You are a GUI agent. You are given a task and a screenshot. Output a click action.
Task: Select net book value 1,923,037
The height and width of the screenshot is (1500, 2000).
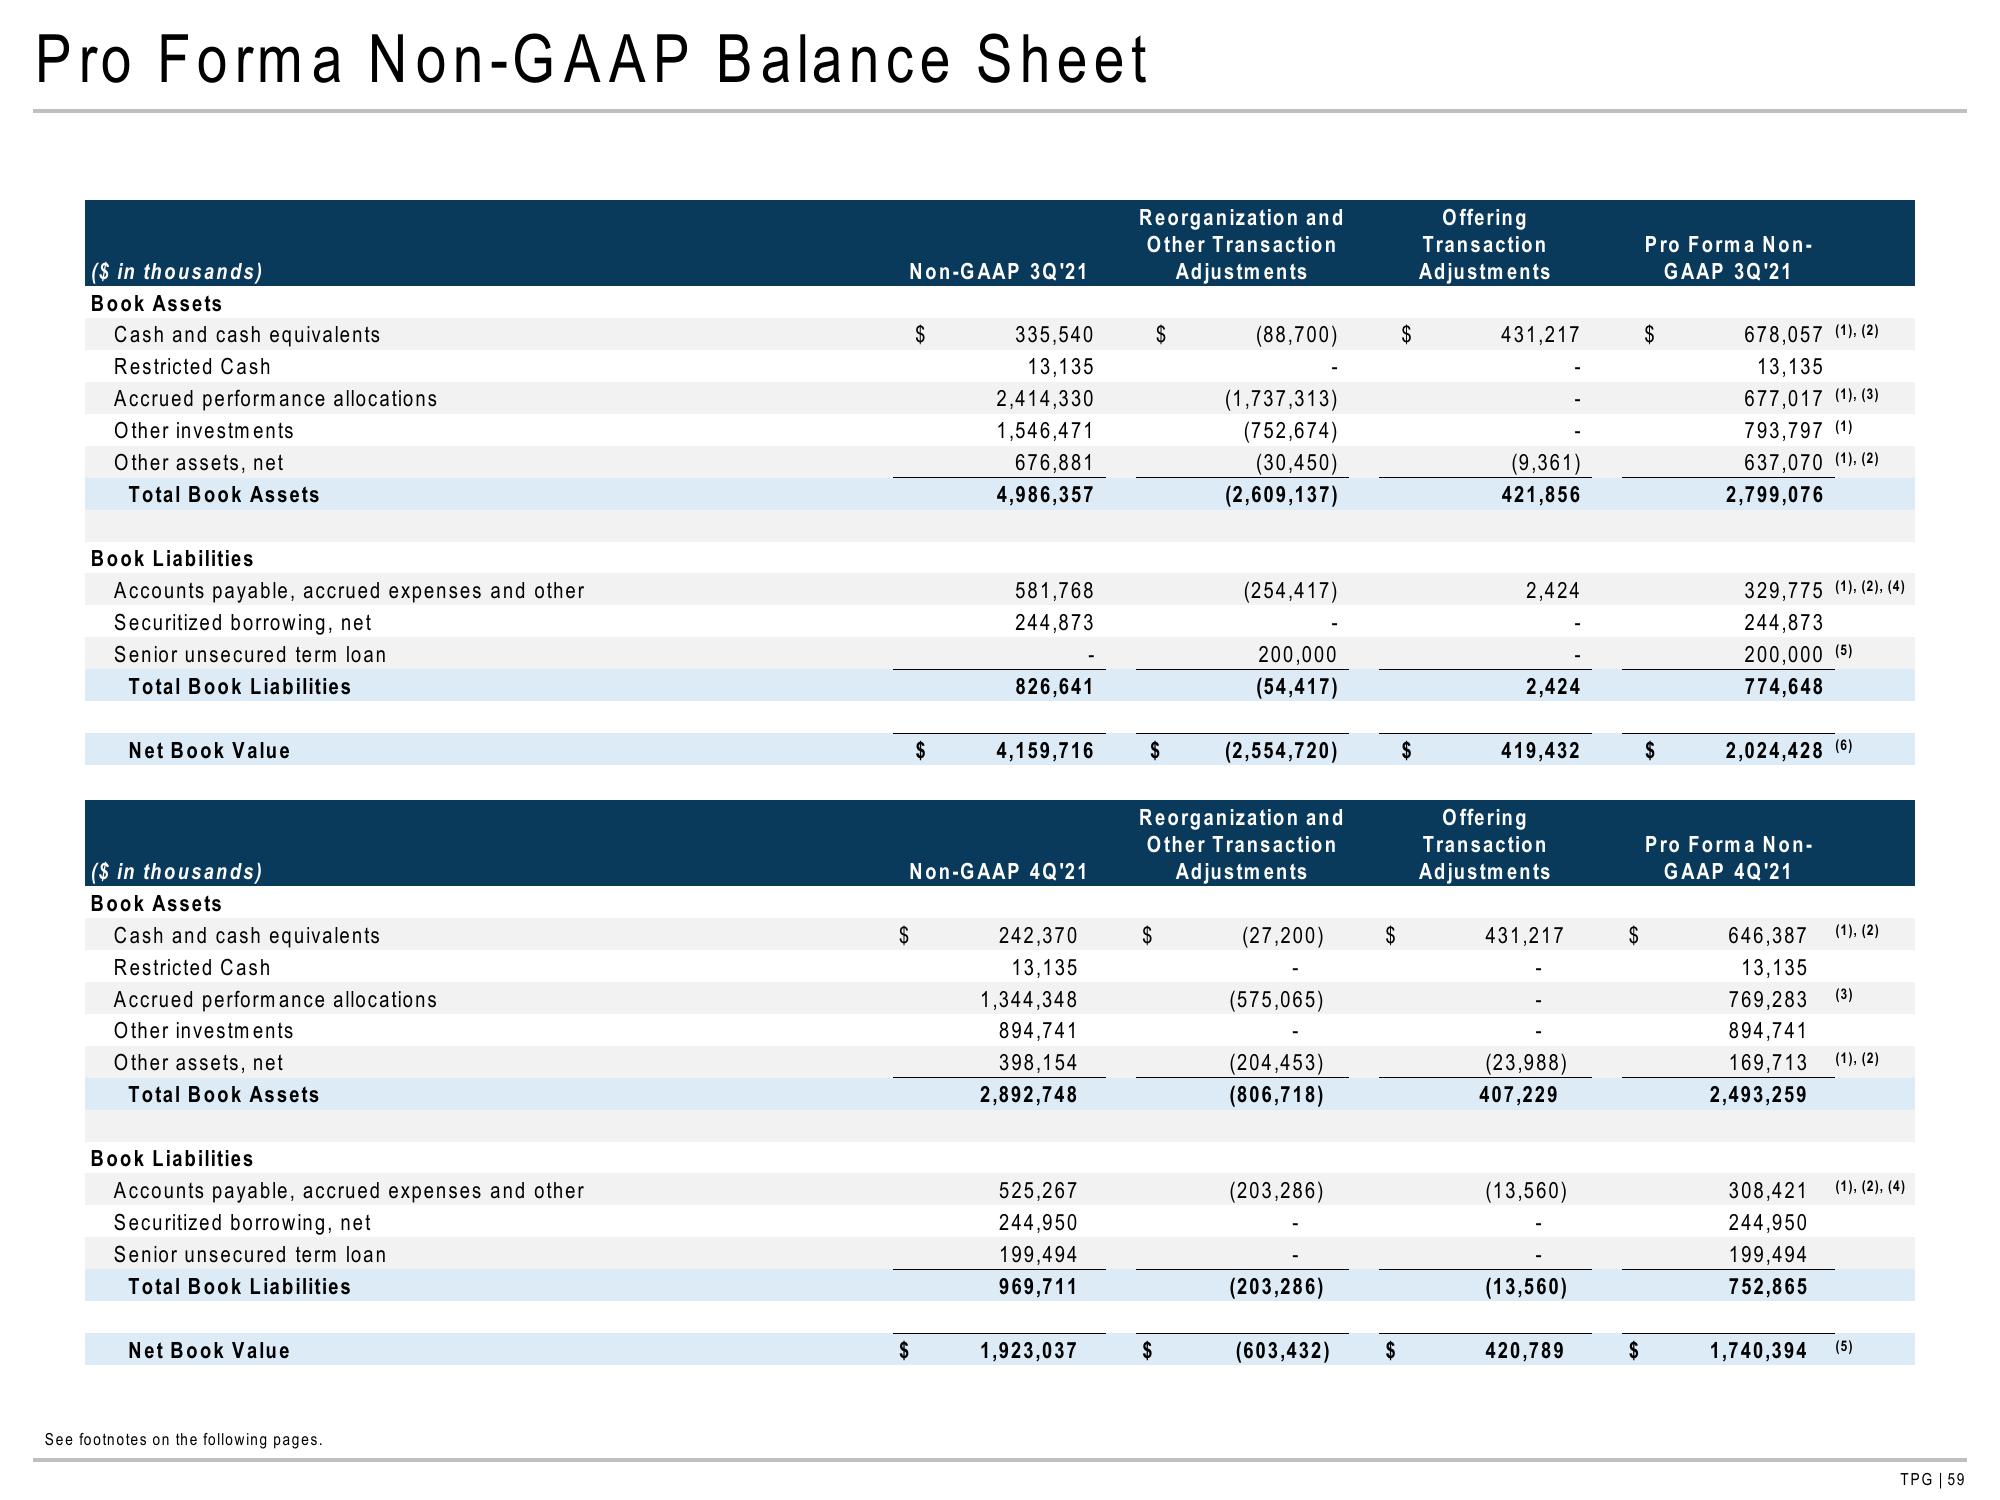(x=1029, y=1351)
